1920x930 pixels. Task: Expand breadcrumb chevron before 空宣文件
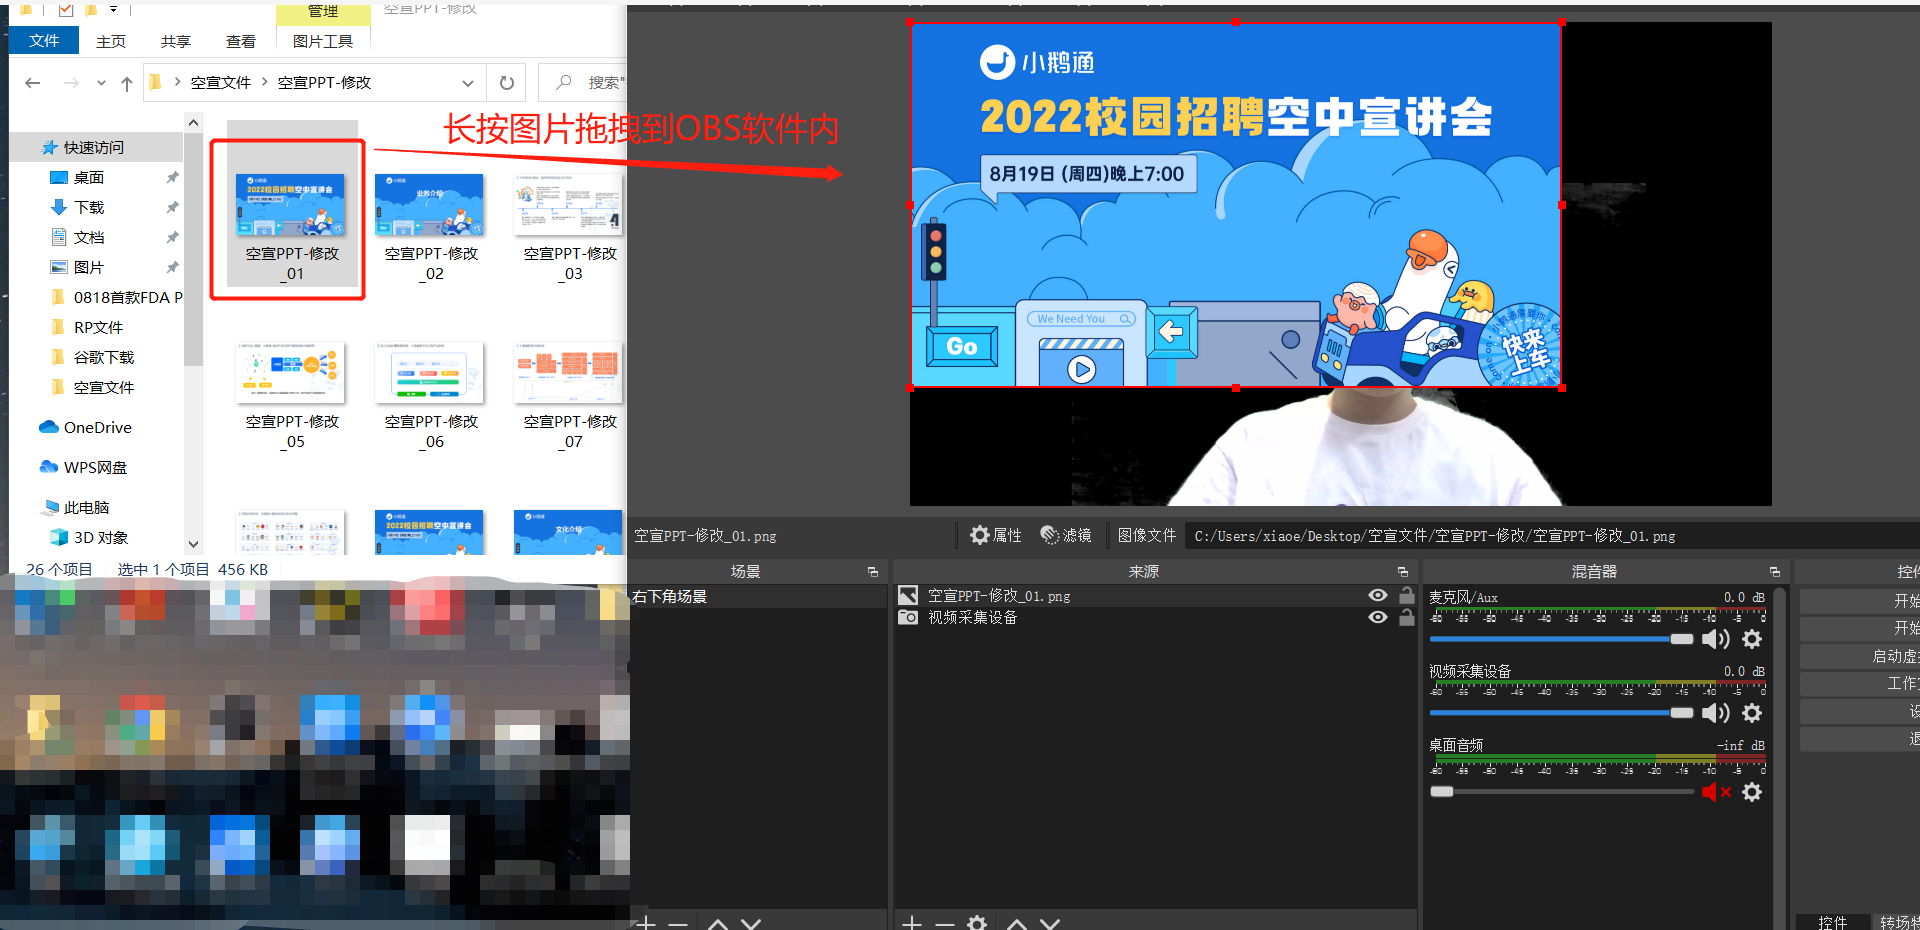coord(177,82)
